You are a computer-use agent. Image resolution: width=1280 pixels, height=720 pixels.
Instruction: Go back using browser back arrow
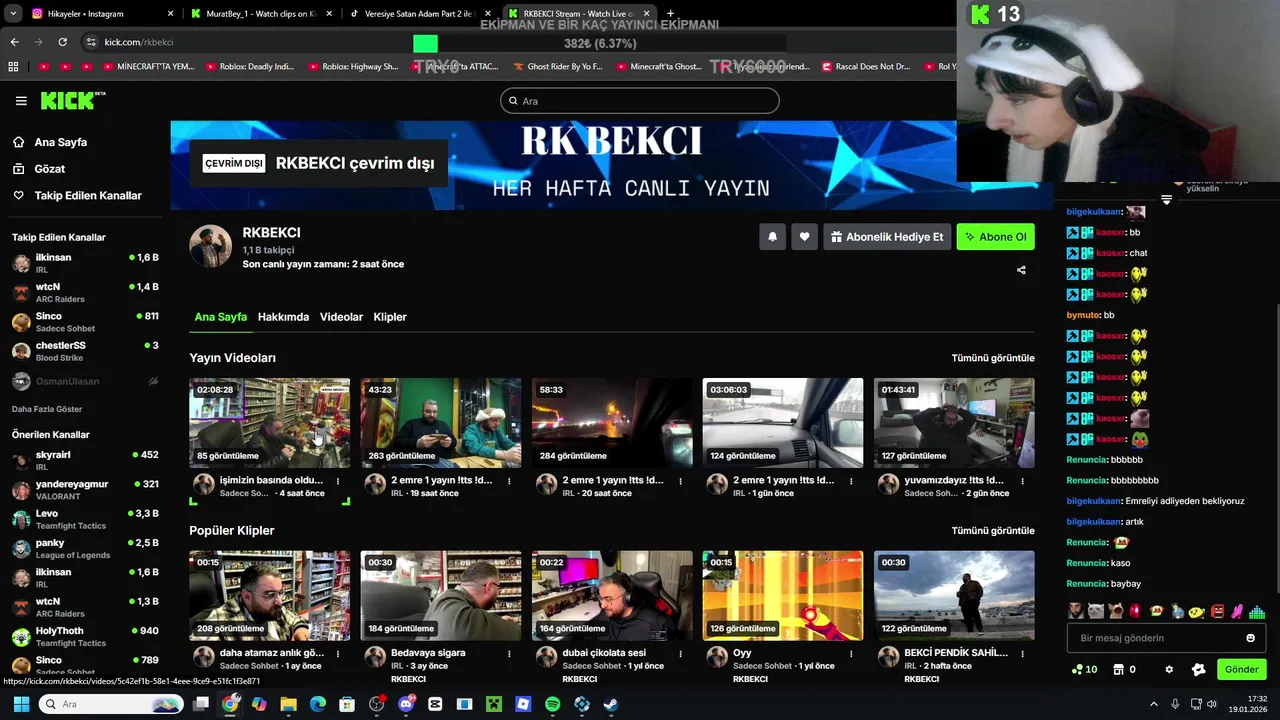point(14,42)
